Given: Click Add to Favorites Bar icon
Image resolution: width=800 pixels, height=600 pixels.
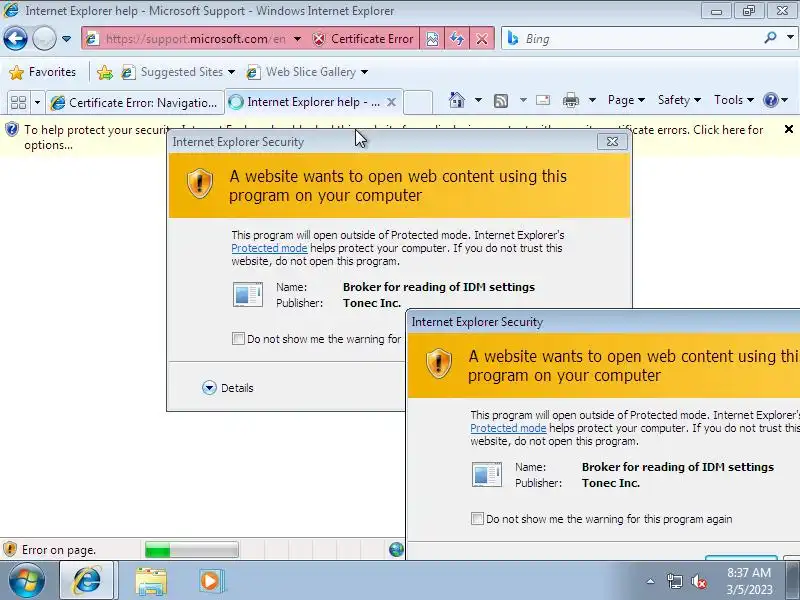Looking at the screenshot, I should pyautogui.click(x=105, y=72).
